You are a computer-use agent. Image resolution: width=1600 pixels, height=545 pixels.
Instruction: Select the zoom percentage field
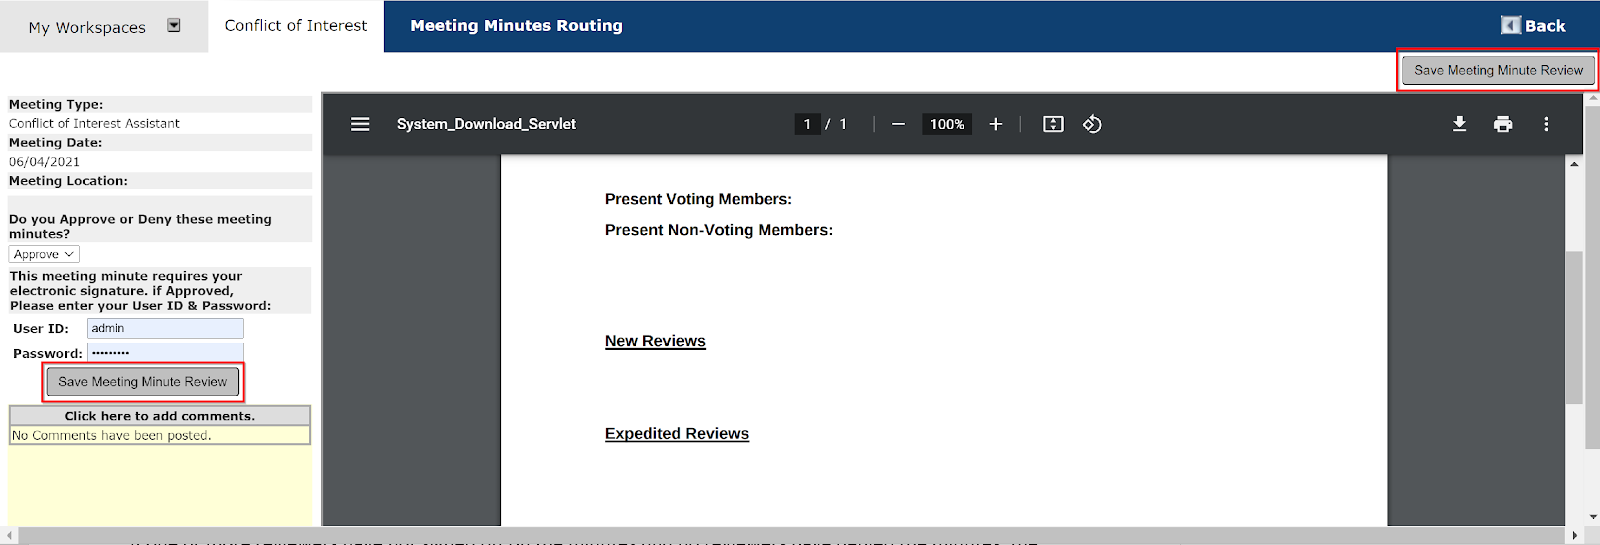[946, 124]
